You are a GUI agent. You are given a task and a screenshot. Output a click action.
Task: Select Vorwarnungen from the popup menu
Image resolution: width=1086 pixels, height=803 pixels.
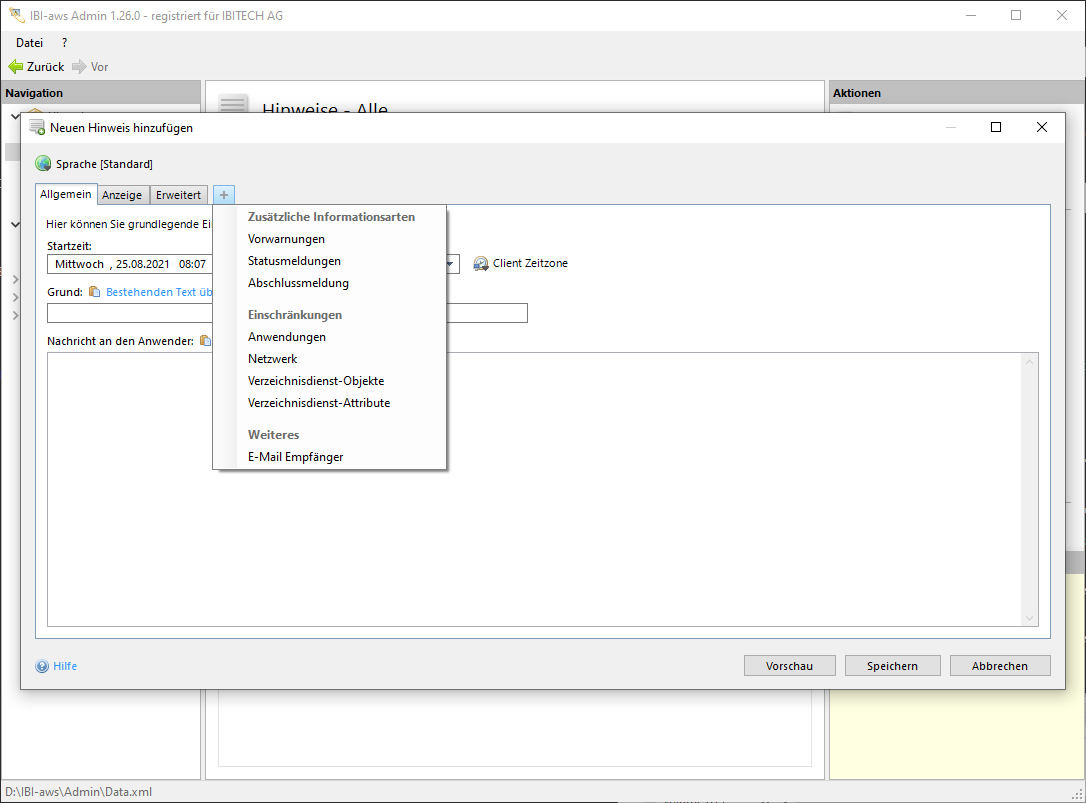pos(286,239)
